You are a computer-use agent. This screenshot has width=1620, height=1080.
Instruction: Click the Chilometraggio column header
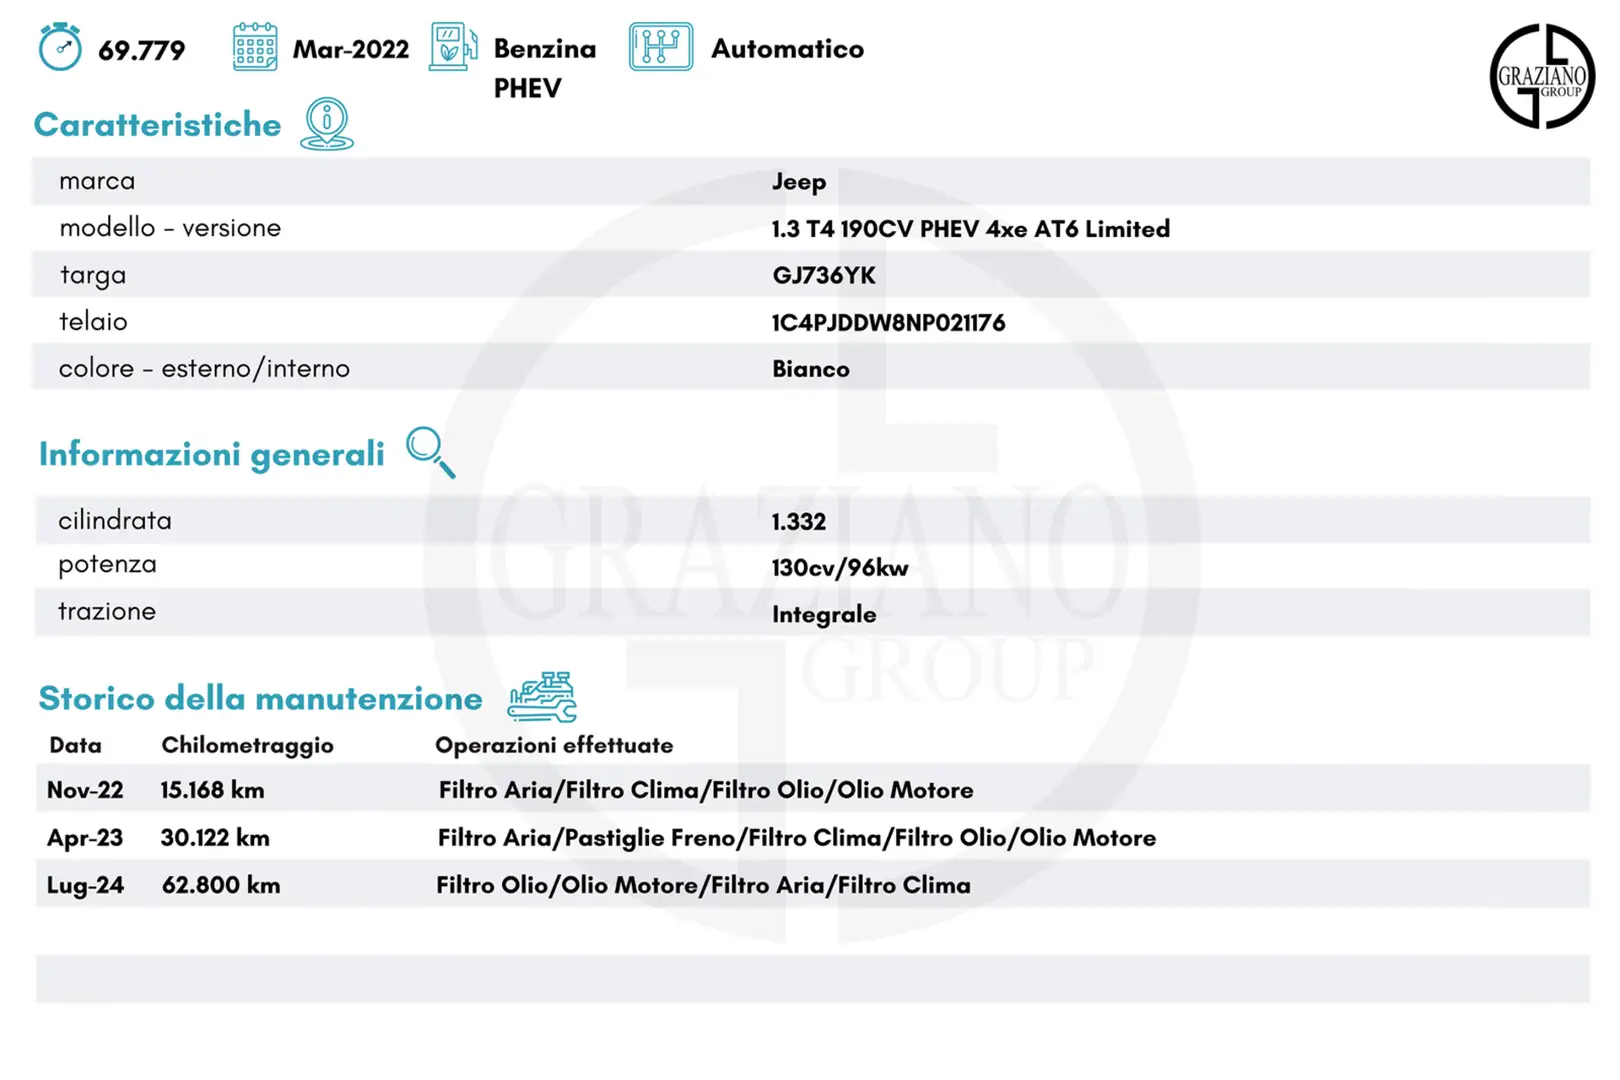[x=247, y=745]
